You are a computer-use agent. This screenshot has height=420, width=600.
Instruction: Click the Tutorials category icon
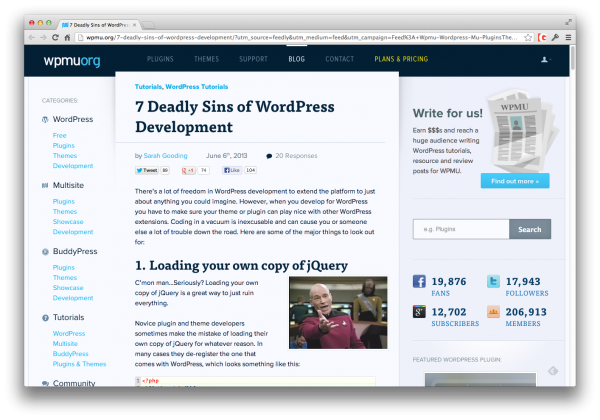pyautogui.click(x=45, y=318)
